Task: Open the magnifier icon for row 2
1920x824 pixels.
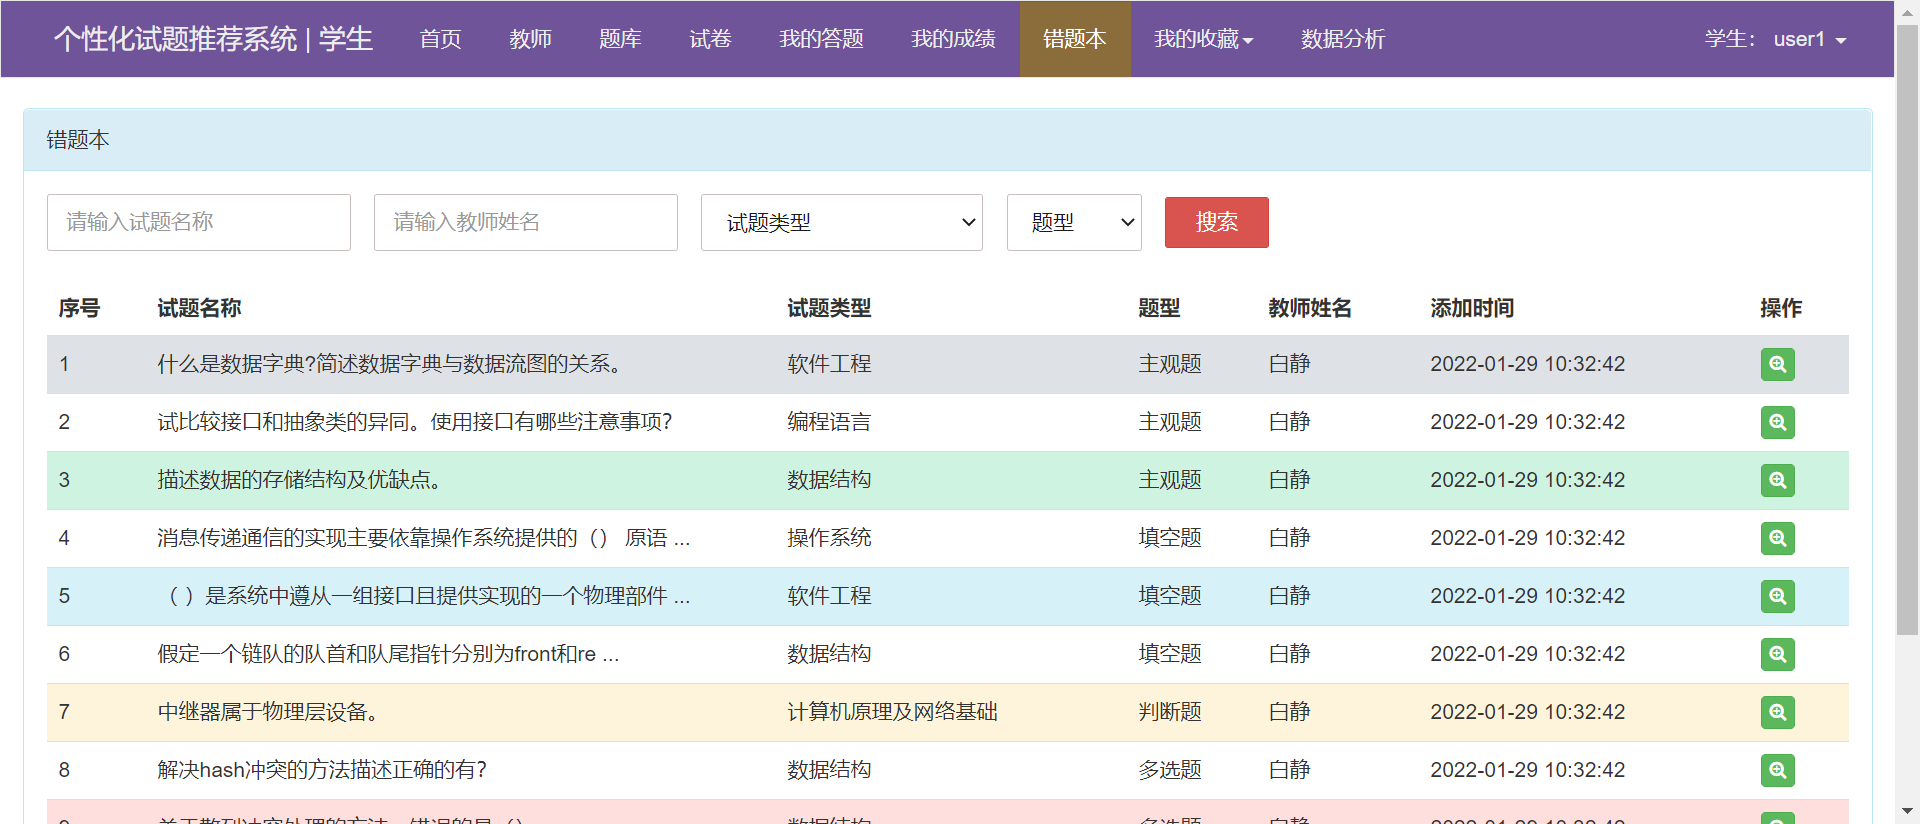Action: click(x=1777, y=422)
